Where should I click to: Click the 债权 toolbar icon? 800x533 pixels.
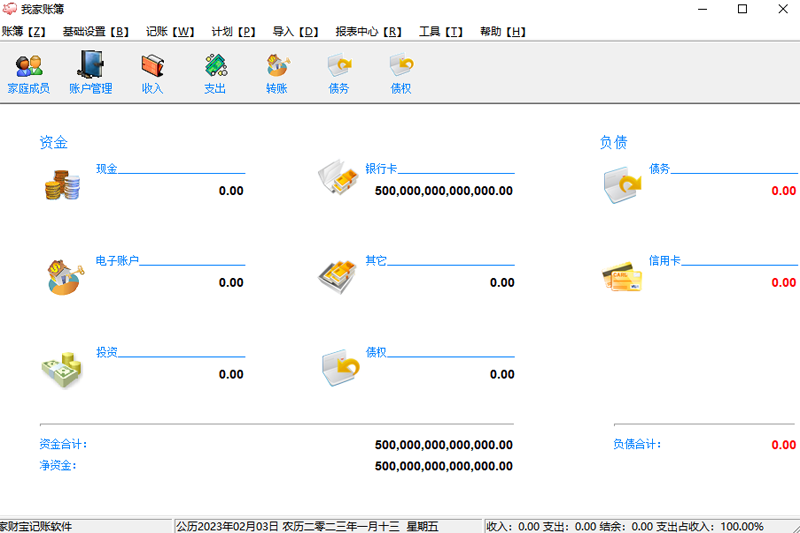click(x=401, y=74)
